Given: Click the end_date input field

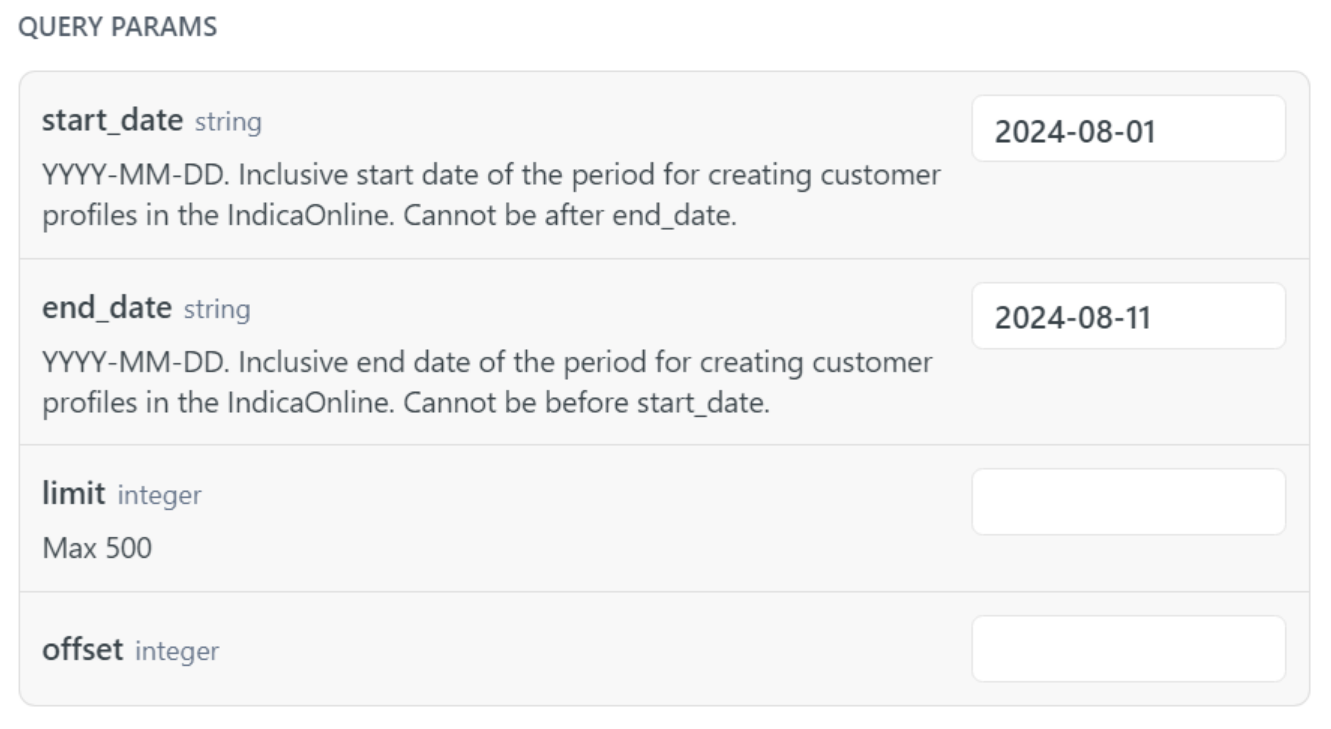Looking at the screenshot, I should tap(1127, 316).
